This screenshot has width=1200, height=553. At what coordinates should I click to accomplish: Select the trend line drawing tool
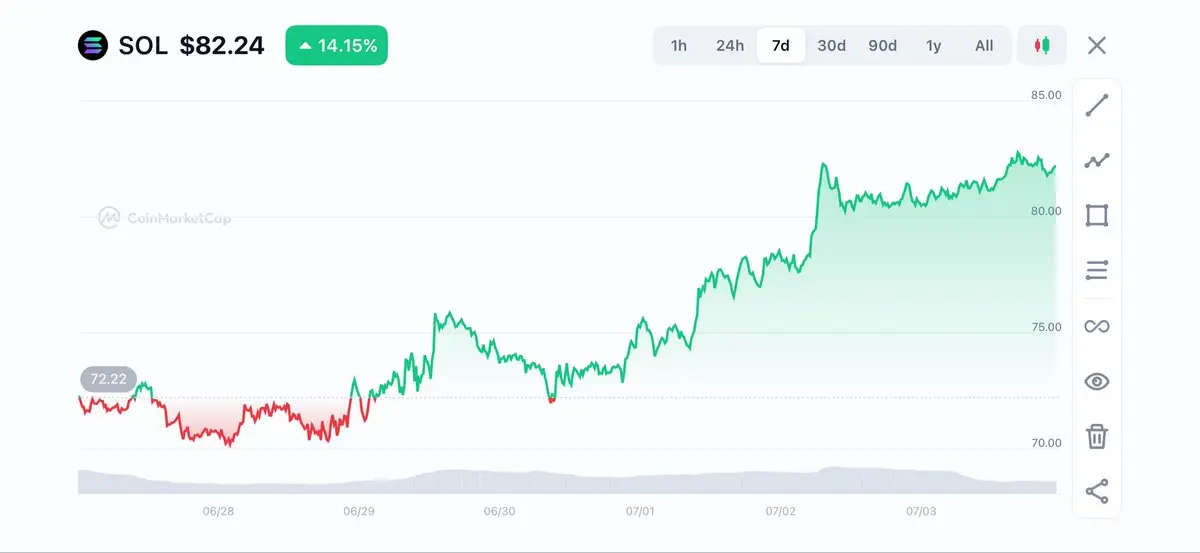pyautogui.click(x=1097, y=105)
